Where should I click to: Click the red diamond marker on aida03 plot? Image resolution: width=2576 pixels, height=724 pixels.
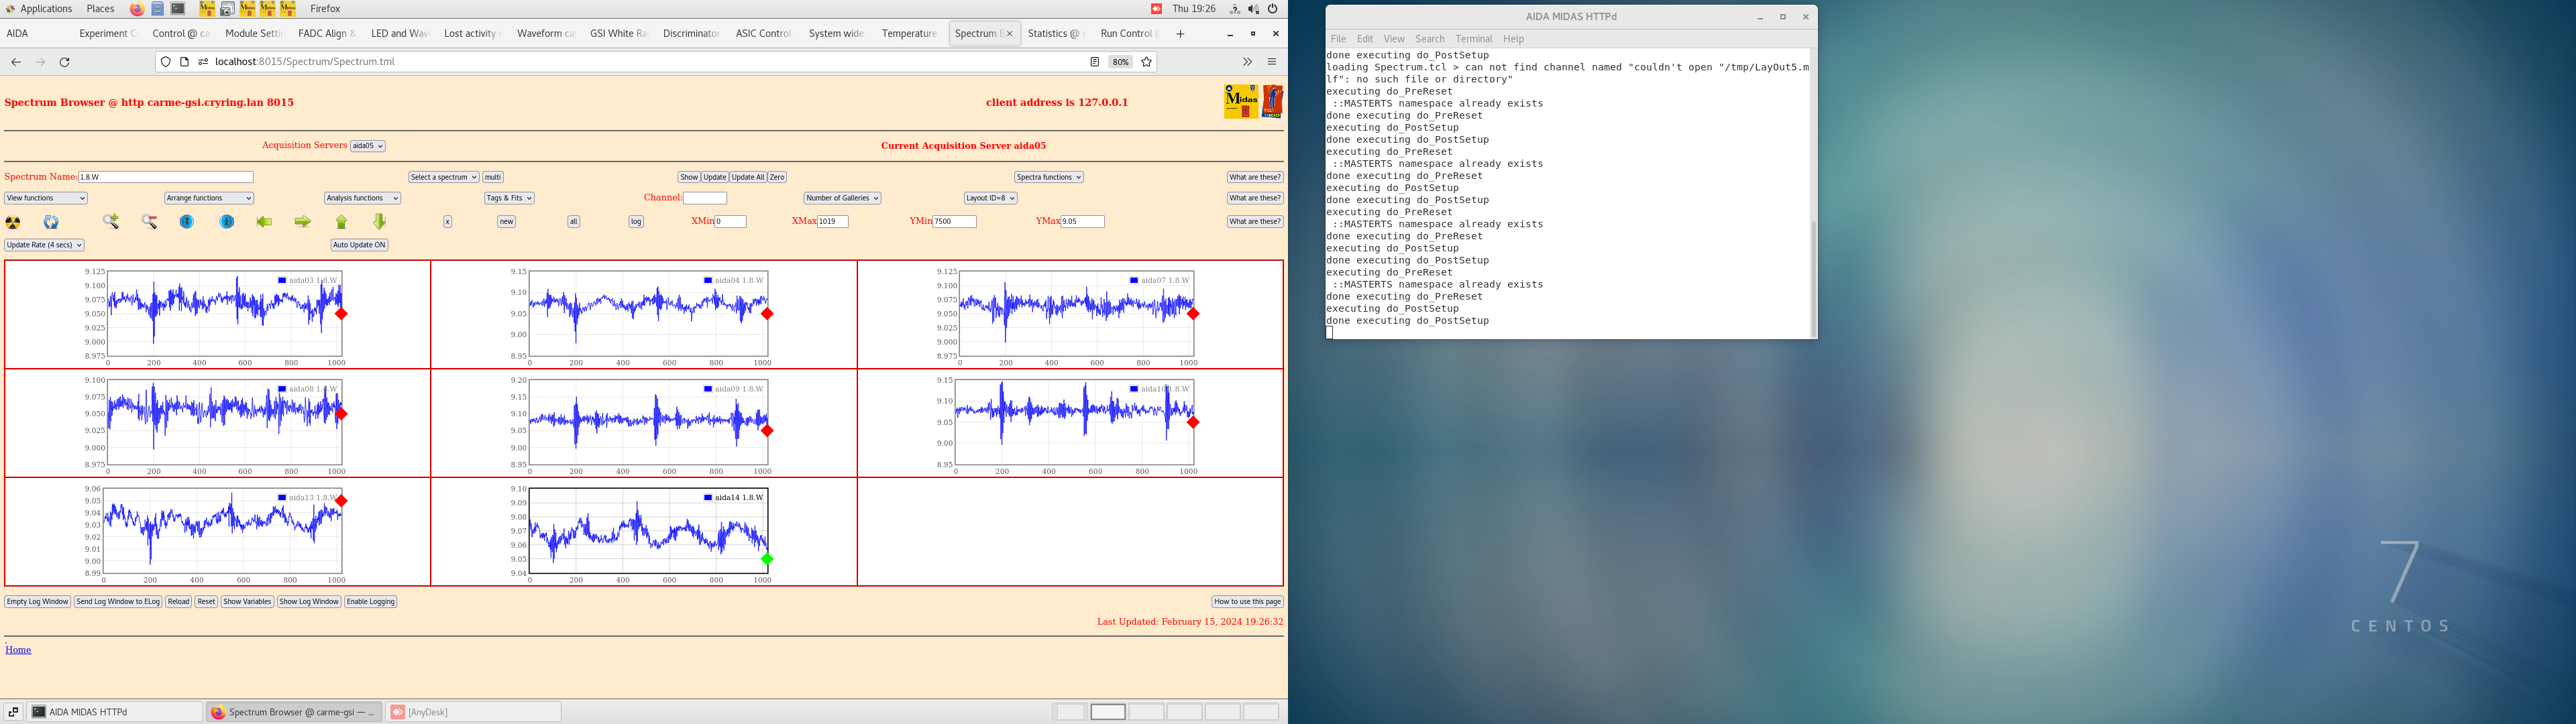click(x=341, y=314)
